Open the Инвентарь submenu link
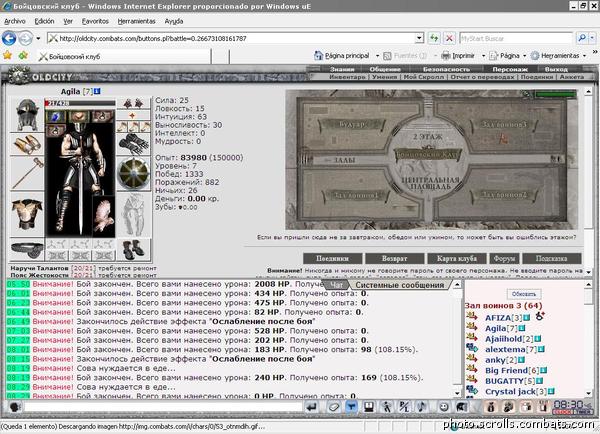The image size is (600, 434). click(x=347, y=77)
